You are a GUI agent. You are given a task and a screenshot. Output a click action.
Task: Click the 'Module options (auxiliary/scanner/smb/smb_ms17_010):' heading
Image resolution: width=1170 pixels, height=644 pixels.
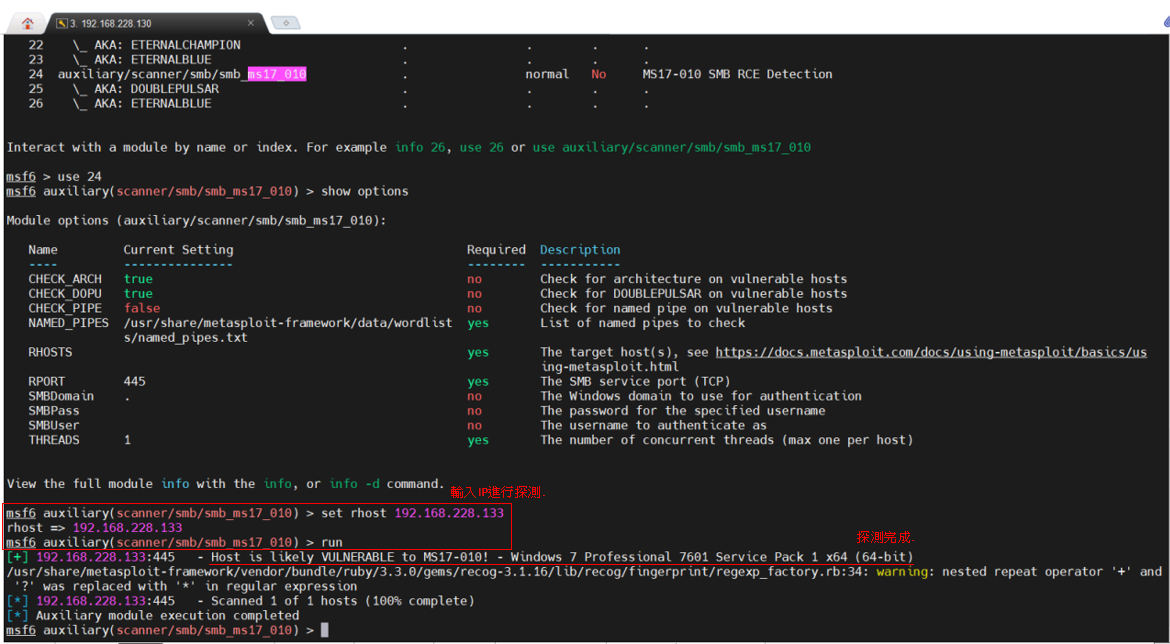click(196, 221)
